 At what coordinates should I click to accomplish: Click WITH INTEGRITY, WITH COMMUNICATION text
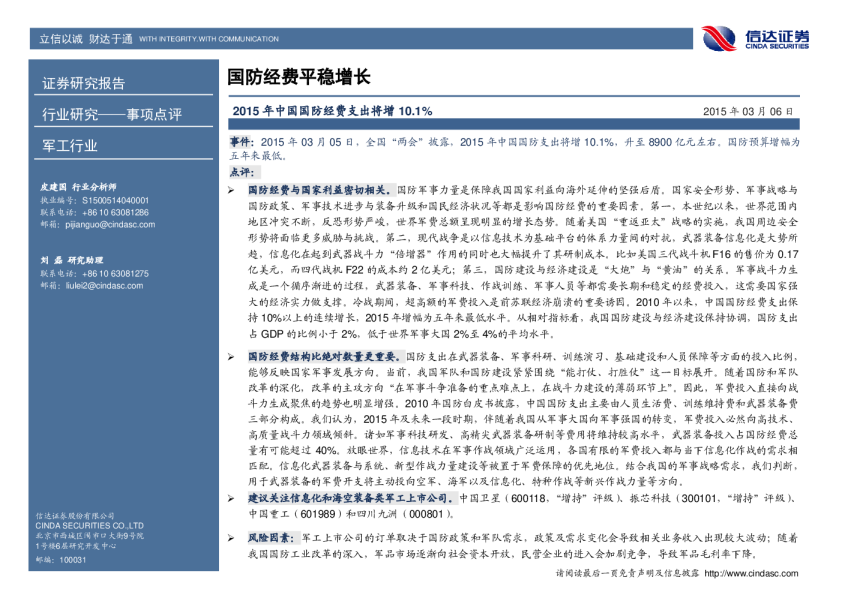[x=209, y=39]
